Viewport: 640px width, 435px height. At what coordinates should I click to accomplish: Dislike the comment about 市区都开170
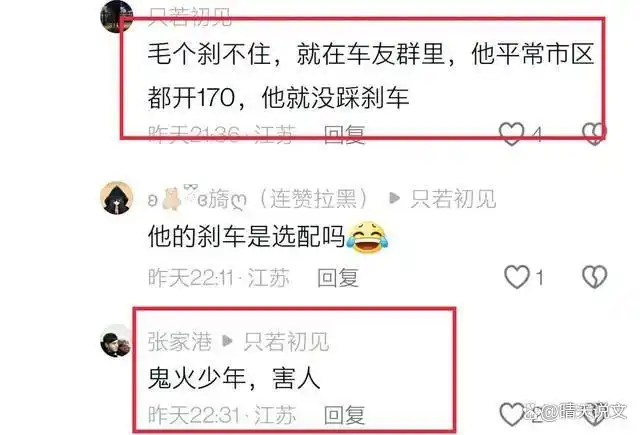[594, 133]
